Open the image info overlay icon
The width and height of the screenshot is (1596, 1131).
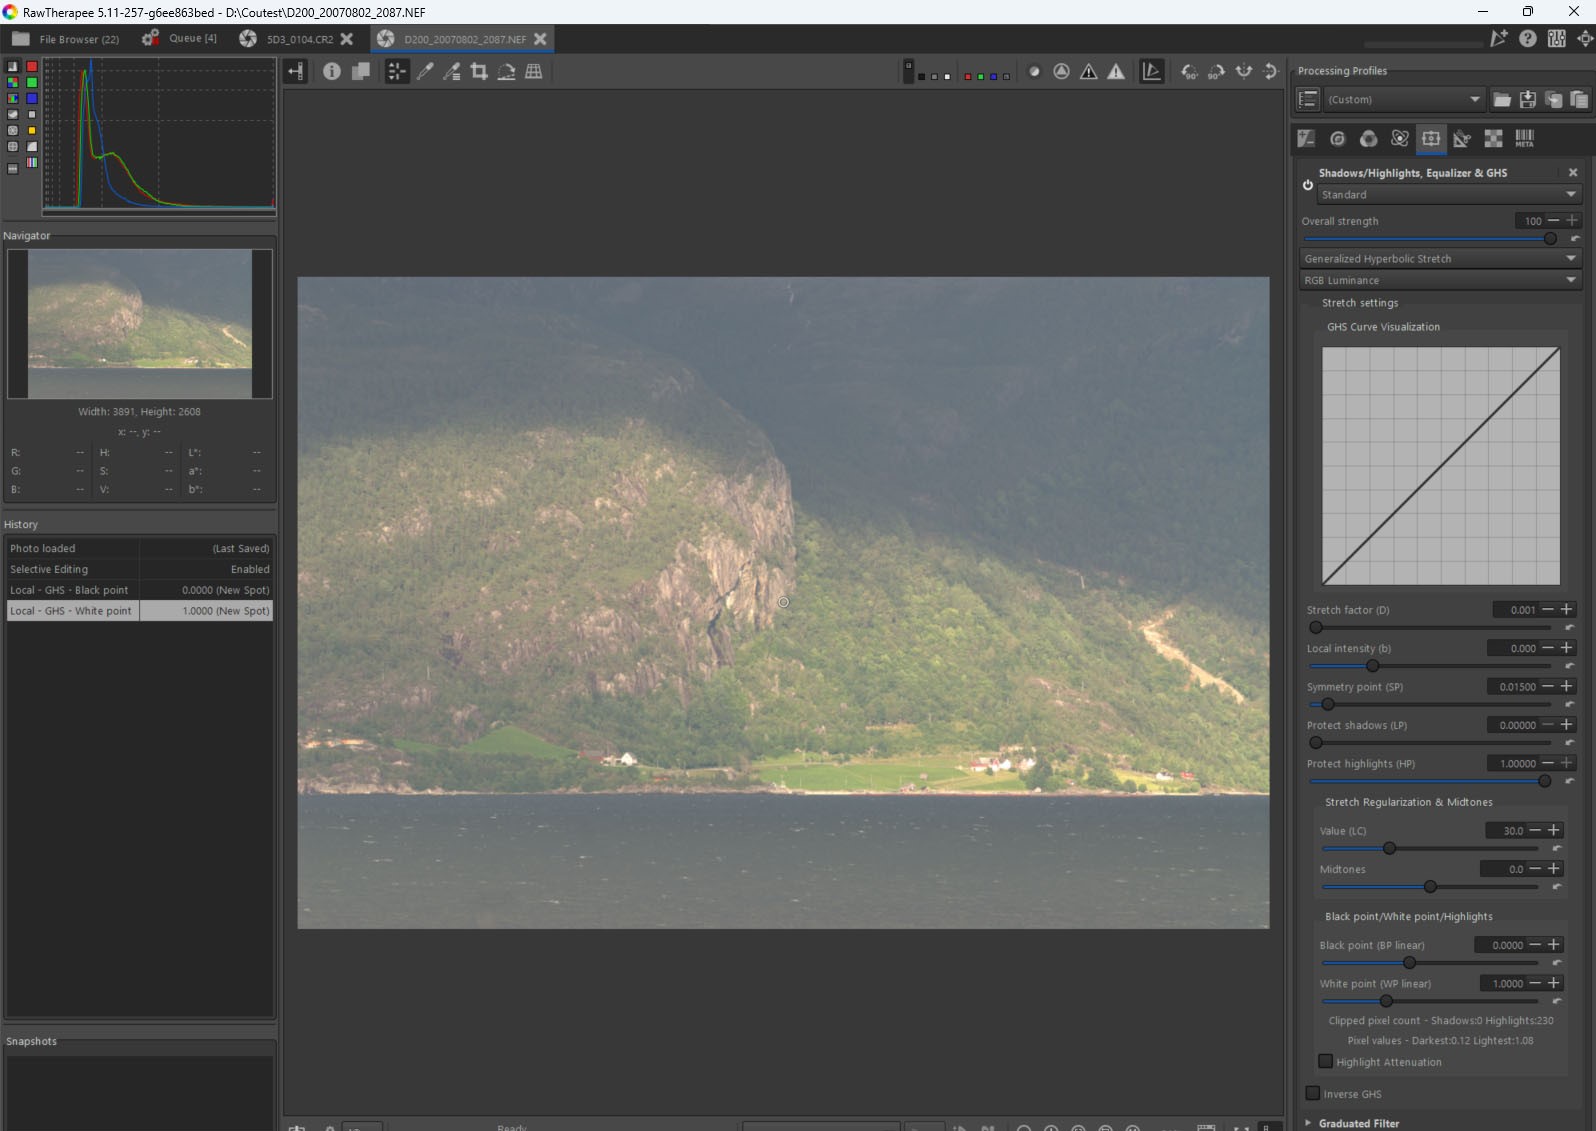(332, 71)
